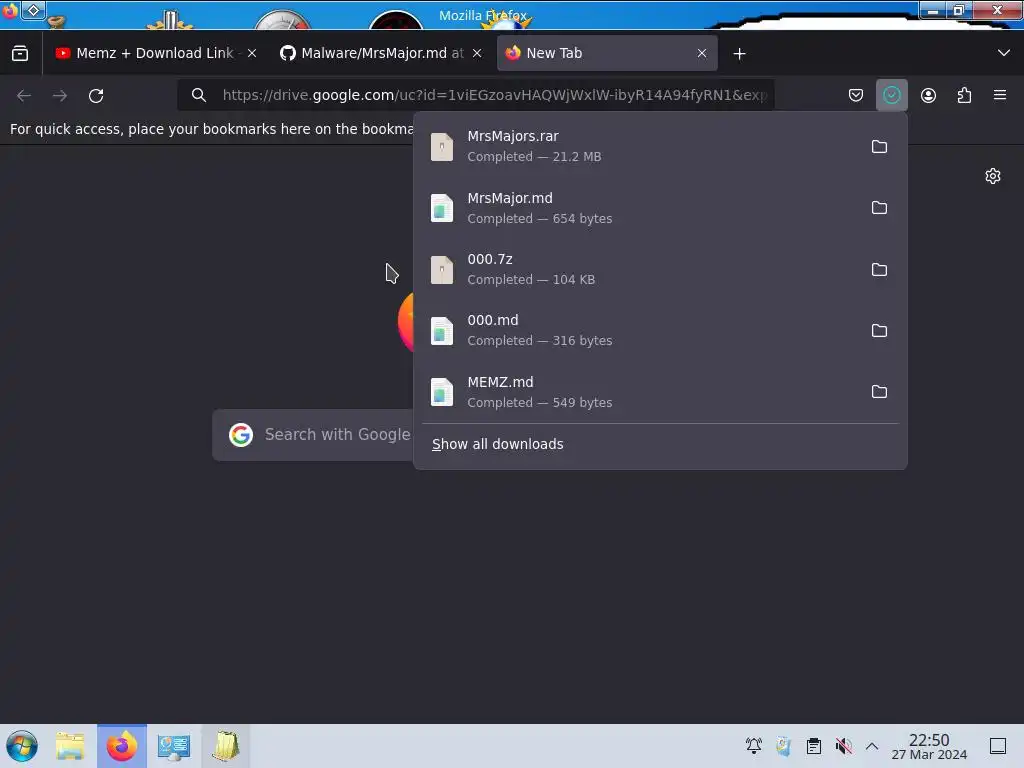Close the Malware/MrsMajor.md tab
Image resolution: width=1024 pixels, height=768 pixels.
pos(477,53)
